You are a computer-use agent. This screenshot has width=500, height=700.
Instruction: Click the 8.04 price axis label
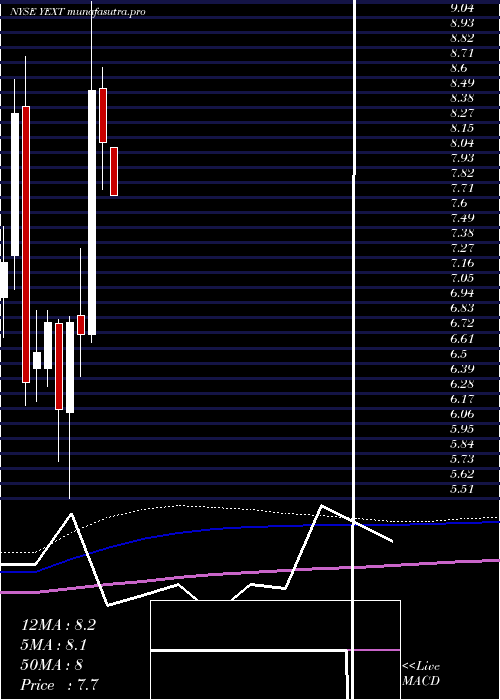[462, 143]
